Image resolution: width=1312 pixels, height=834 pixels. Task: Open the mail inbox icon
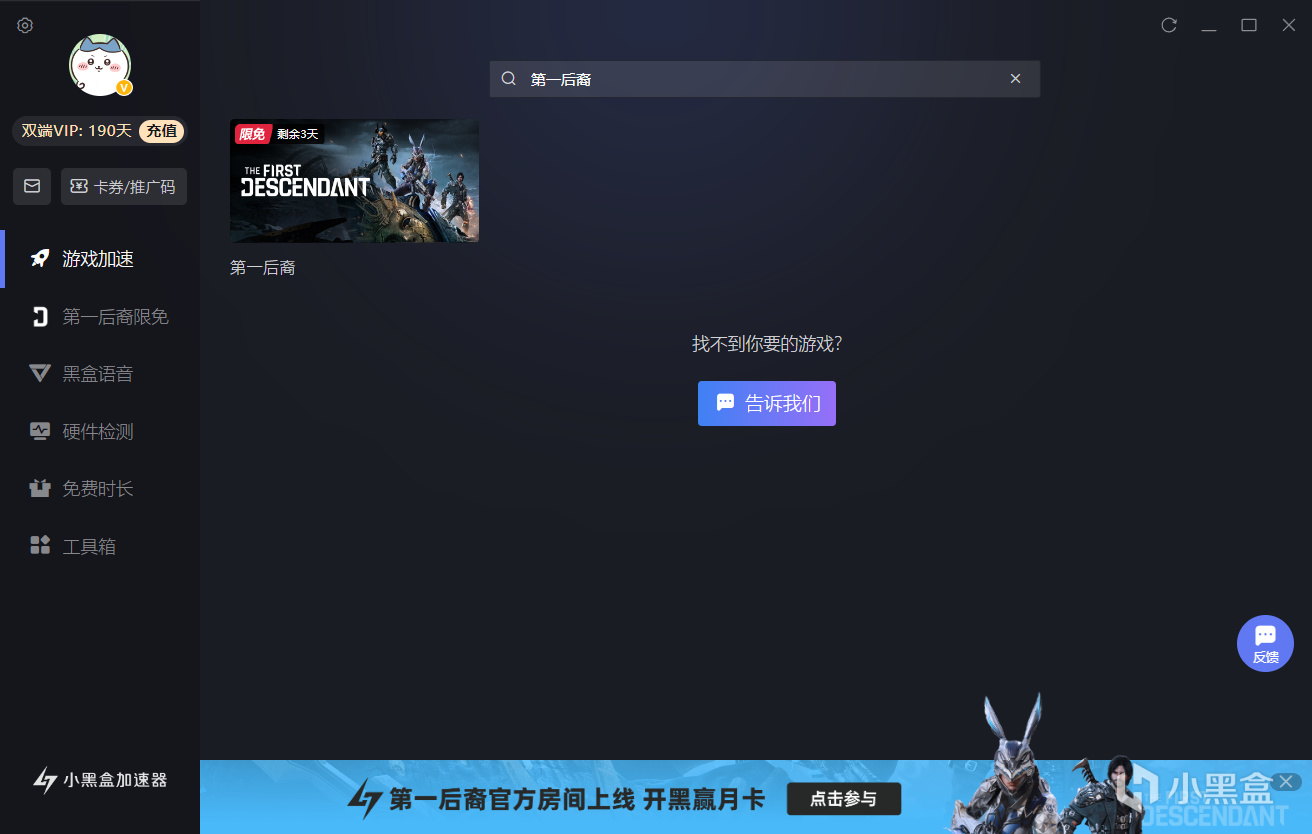(x=32, y=186)
